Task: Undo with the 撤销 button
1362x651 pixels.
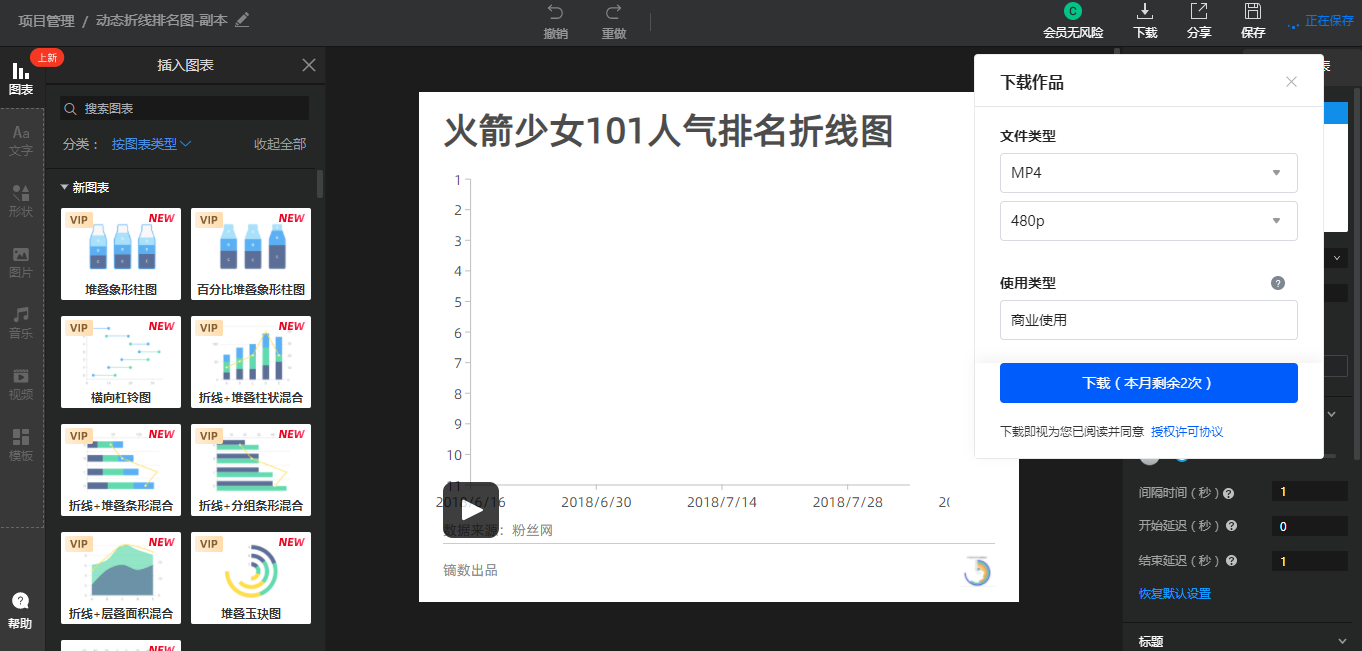Action: (x=556, y=22)
